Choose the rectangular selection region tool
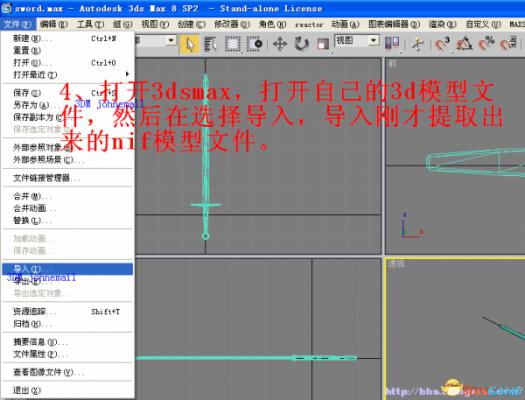Screen dimensions: 525x400 tap(232, 44)
